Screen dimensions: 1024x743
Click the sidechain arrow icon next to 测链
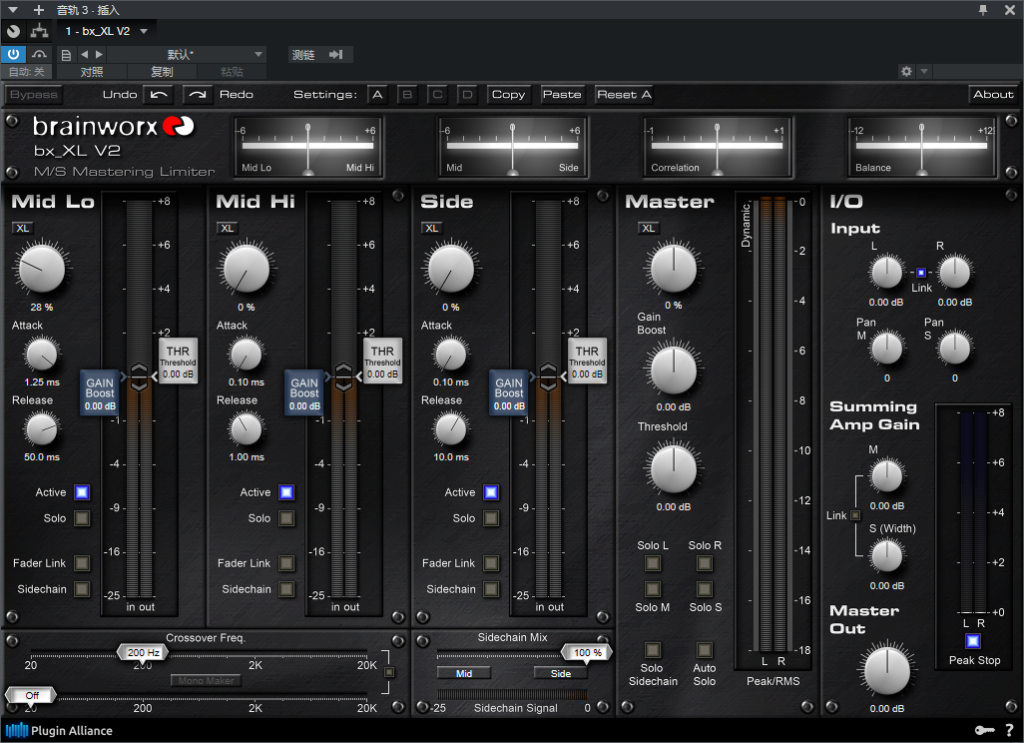point(336,54)
